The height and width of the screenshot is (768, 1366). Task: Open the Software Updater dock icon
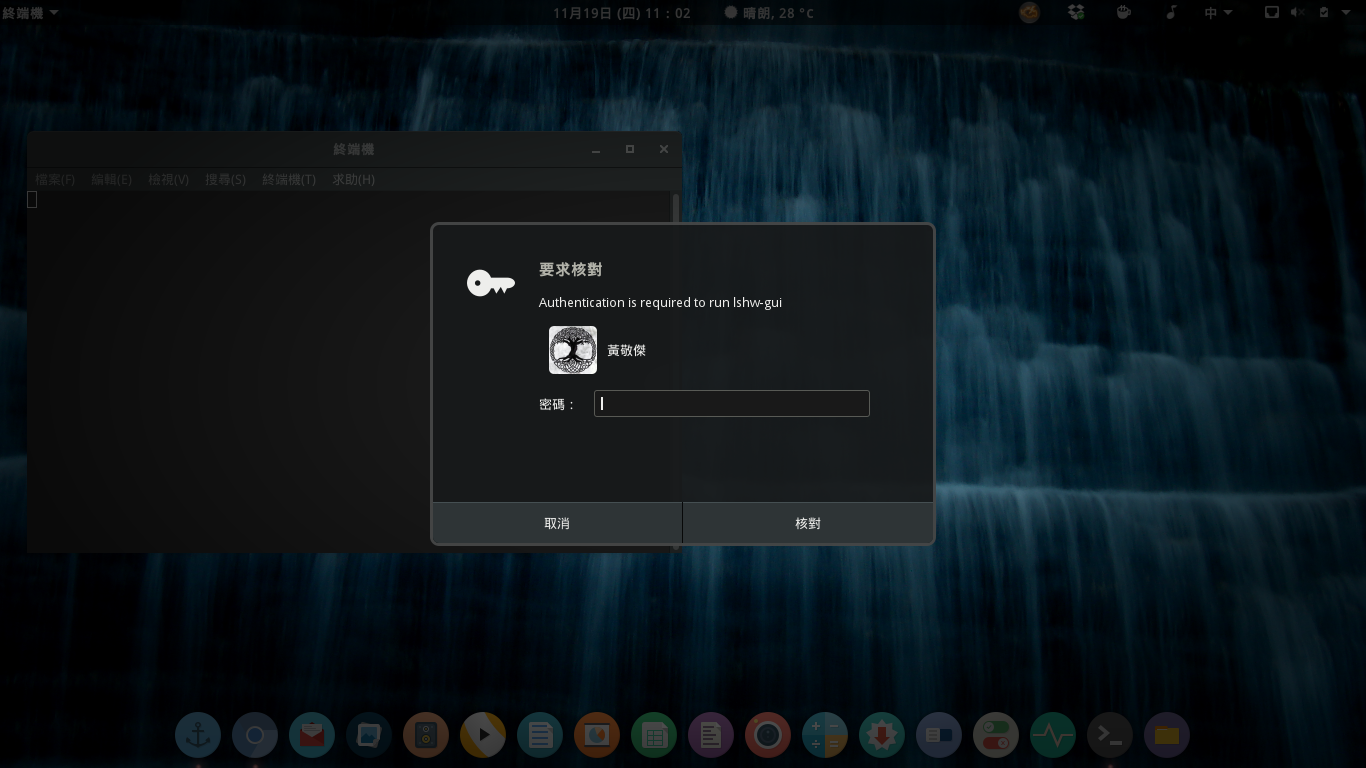pyautogui.click(x=881, y=735)
